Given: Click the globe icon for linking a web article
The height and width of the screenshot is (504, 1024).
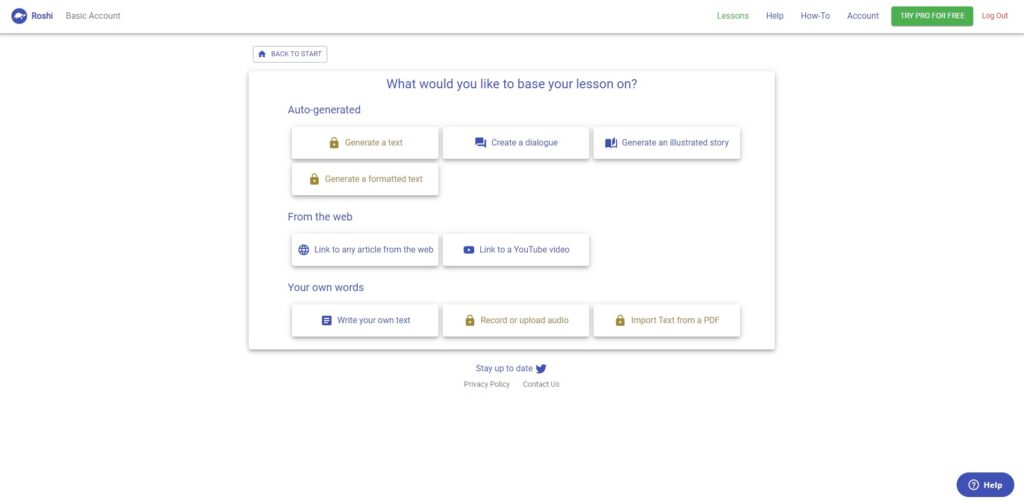Looking at the screenshot, I should click(304, 250).
